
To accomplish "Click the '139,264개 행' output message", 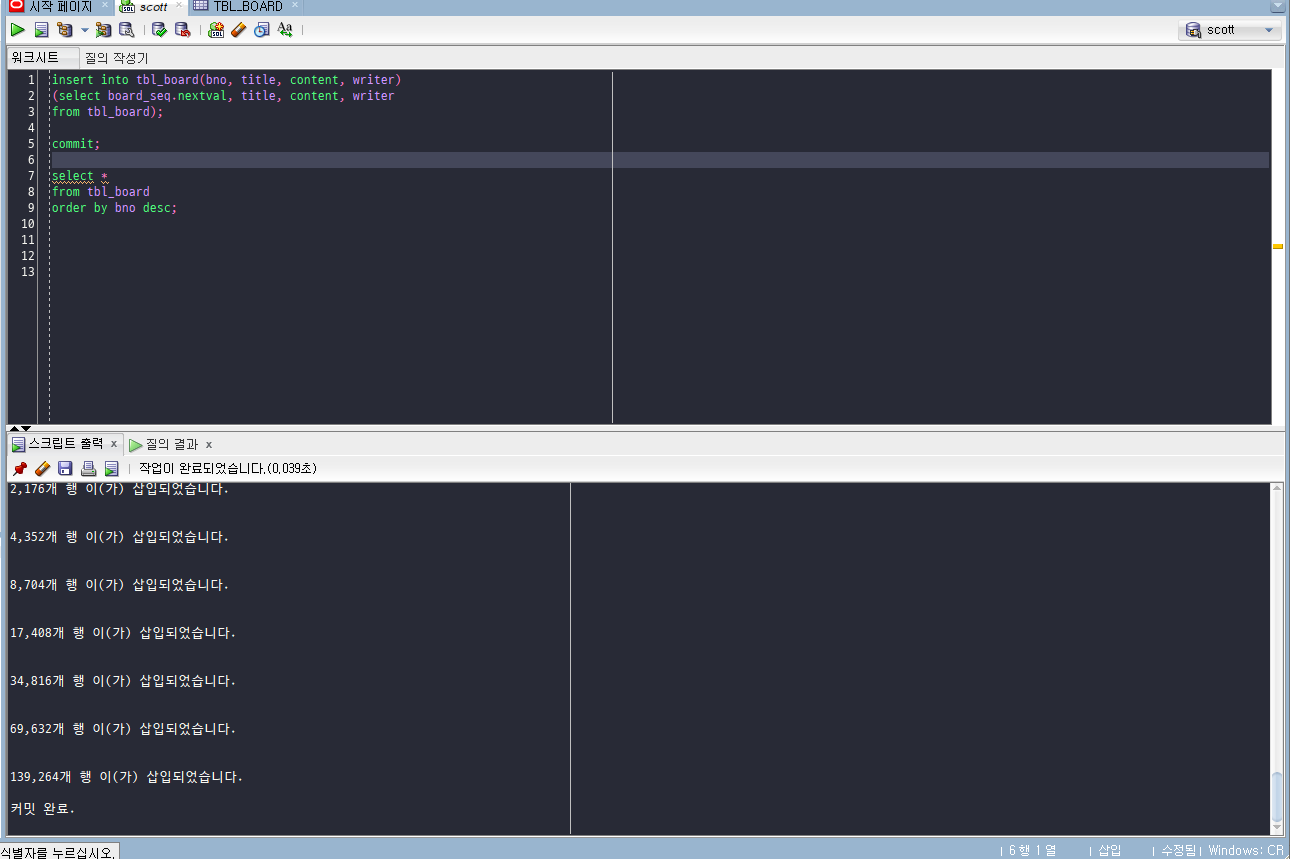I will point(126,776).
